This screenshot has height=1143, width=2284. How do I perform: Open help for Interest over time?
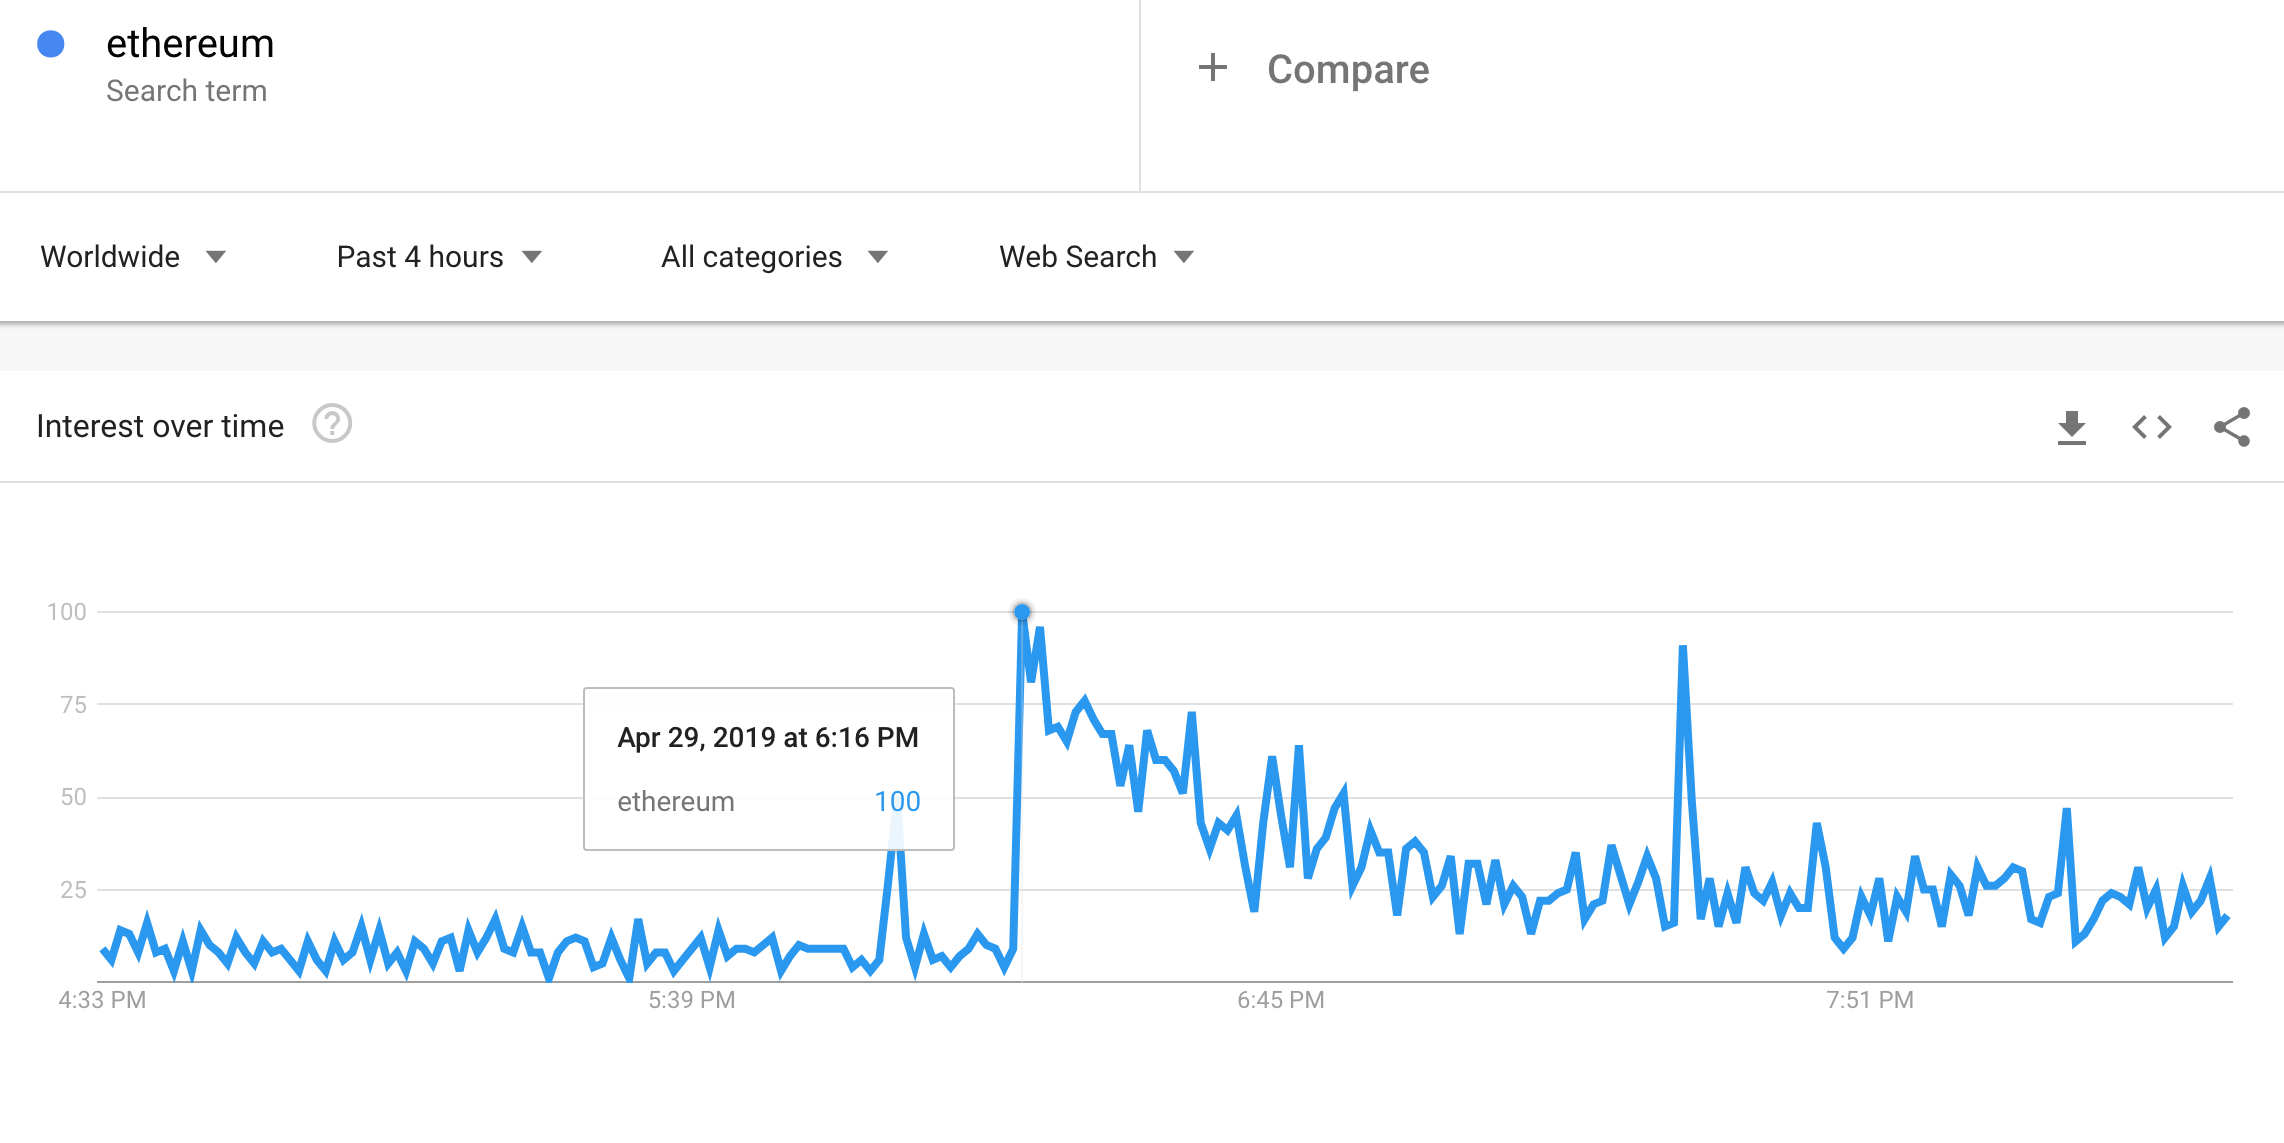tap(332, 424)
